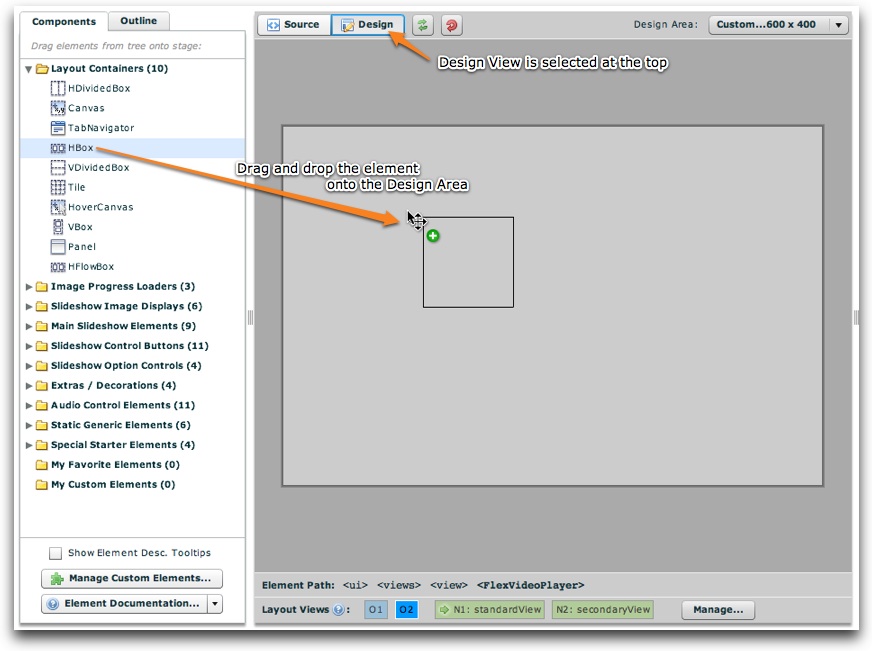Open the Design Area size dropdown
This screenshot has height=651, width=872.
tap(779, 25)
